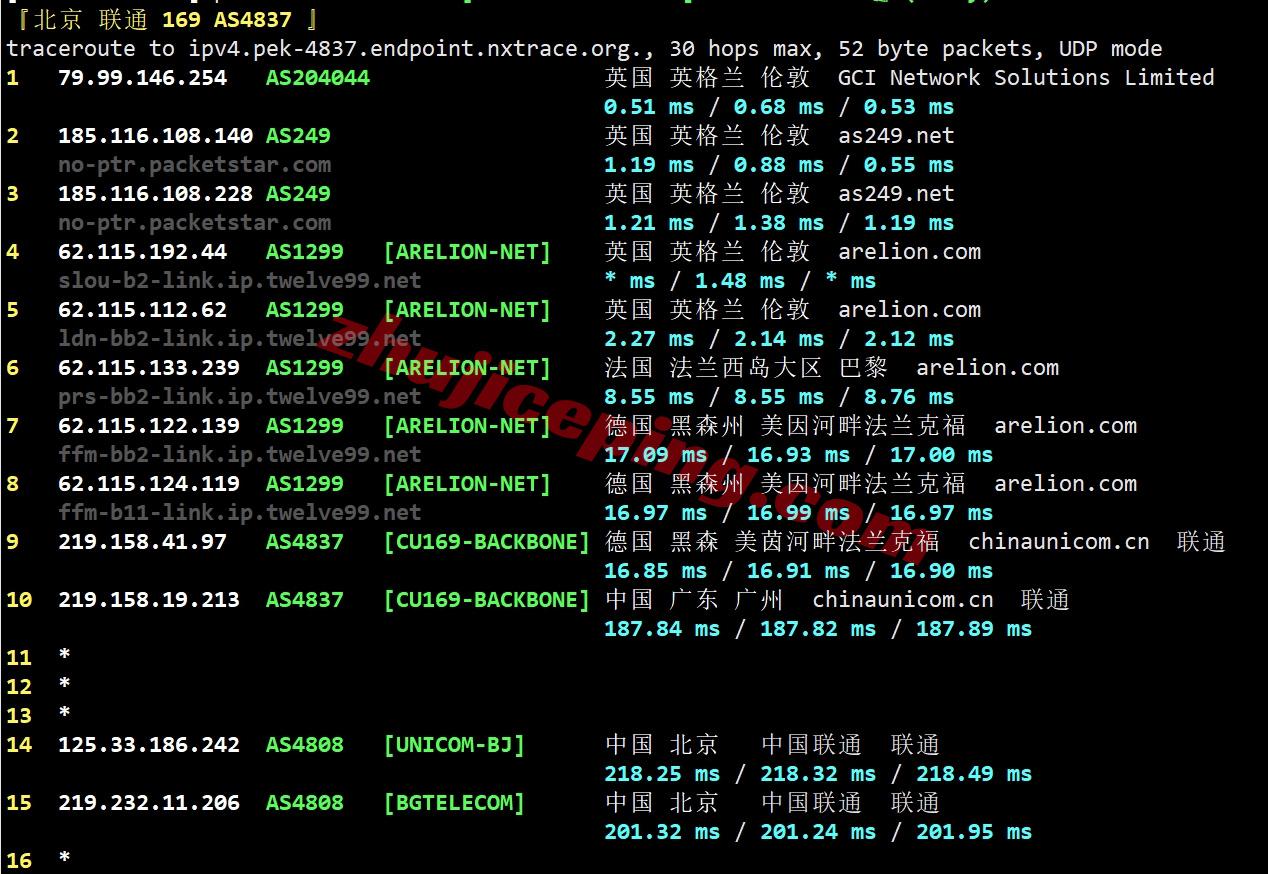The width and height of the screenshot is (1268, 874).
Task: Click the IP address 219.158.41.97
Action: (142, 542)
